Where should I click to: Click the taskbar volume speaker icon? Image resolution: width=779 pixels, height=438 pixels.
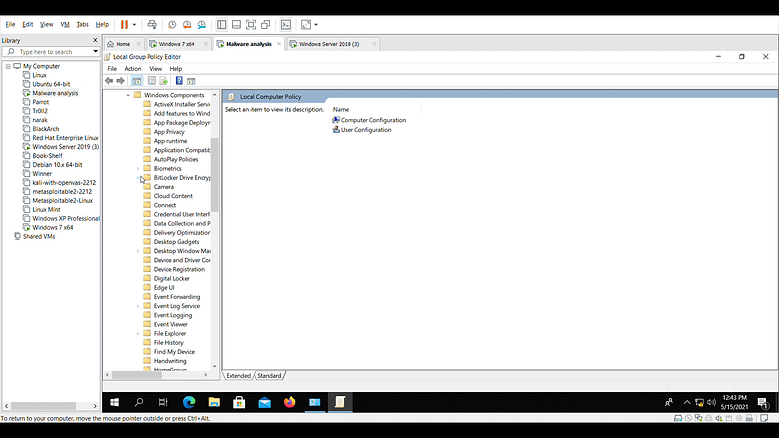tap(711, 402)
